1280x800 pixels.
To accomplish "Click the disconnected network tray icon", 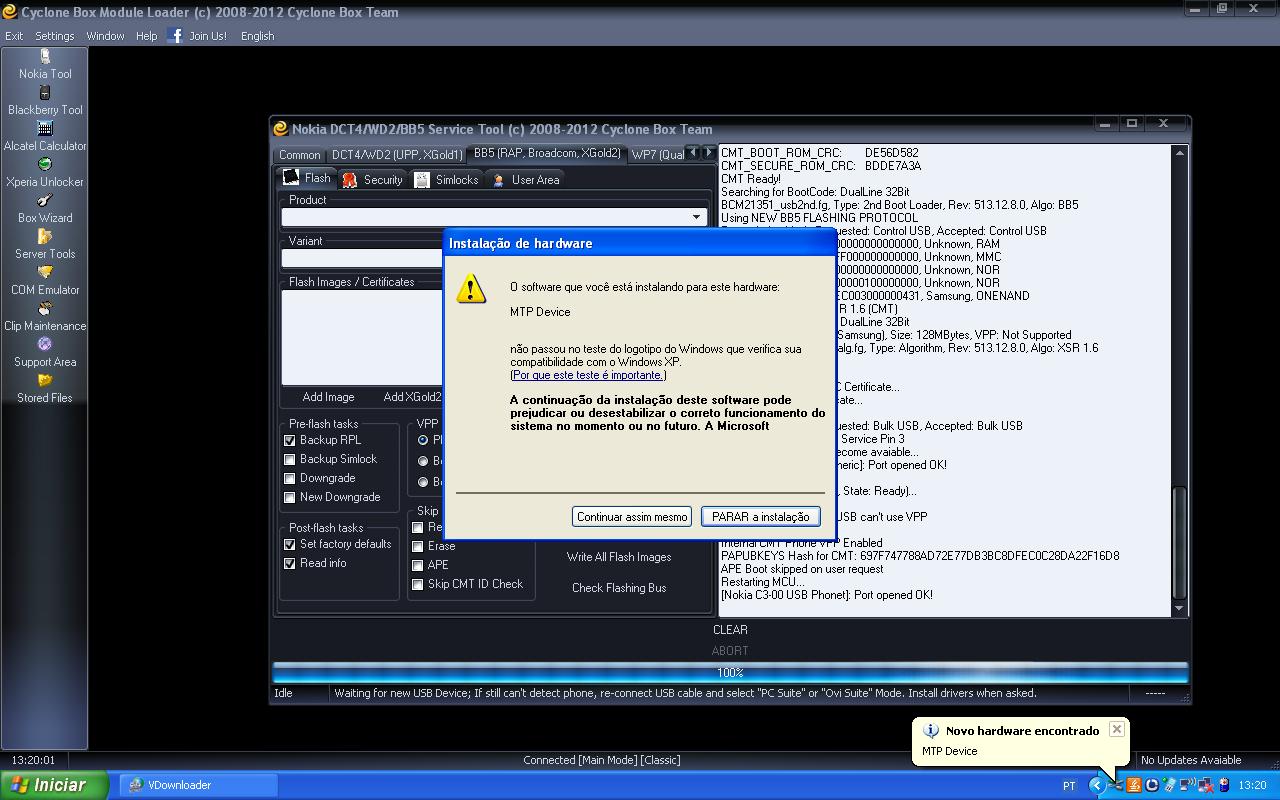I will click(1205, 785).
